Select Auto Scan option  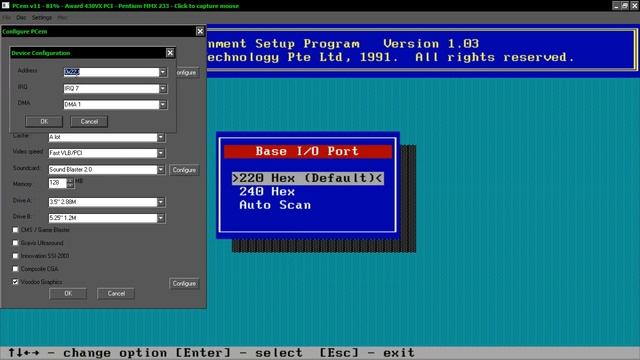pyautogui.click(x=275, y=205)
